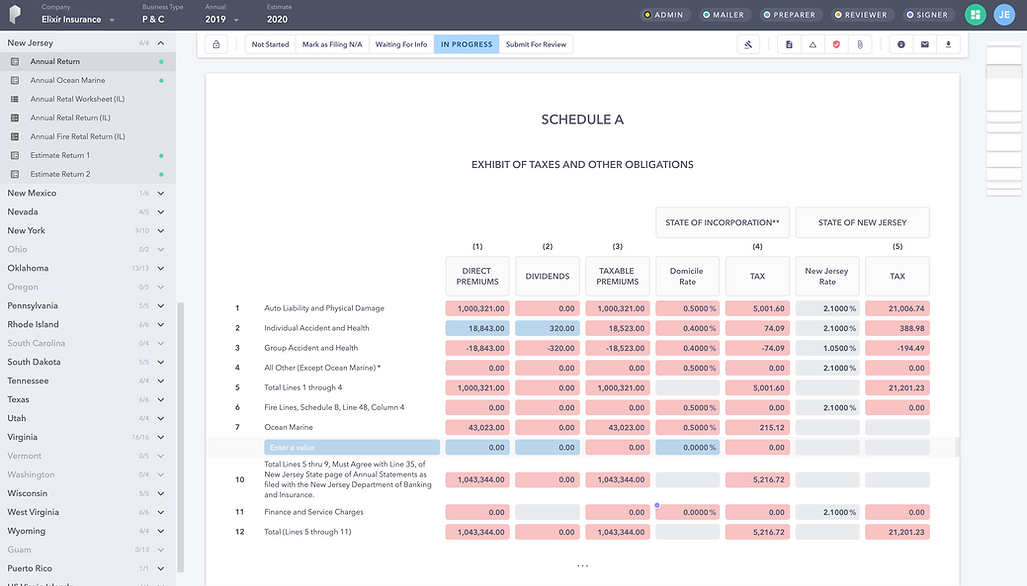Click the lock icon button
Screen dimensions: 1027x586
[x=216, y=45]
